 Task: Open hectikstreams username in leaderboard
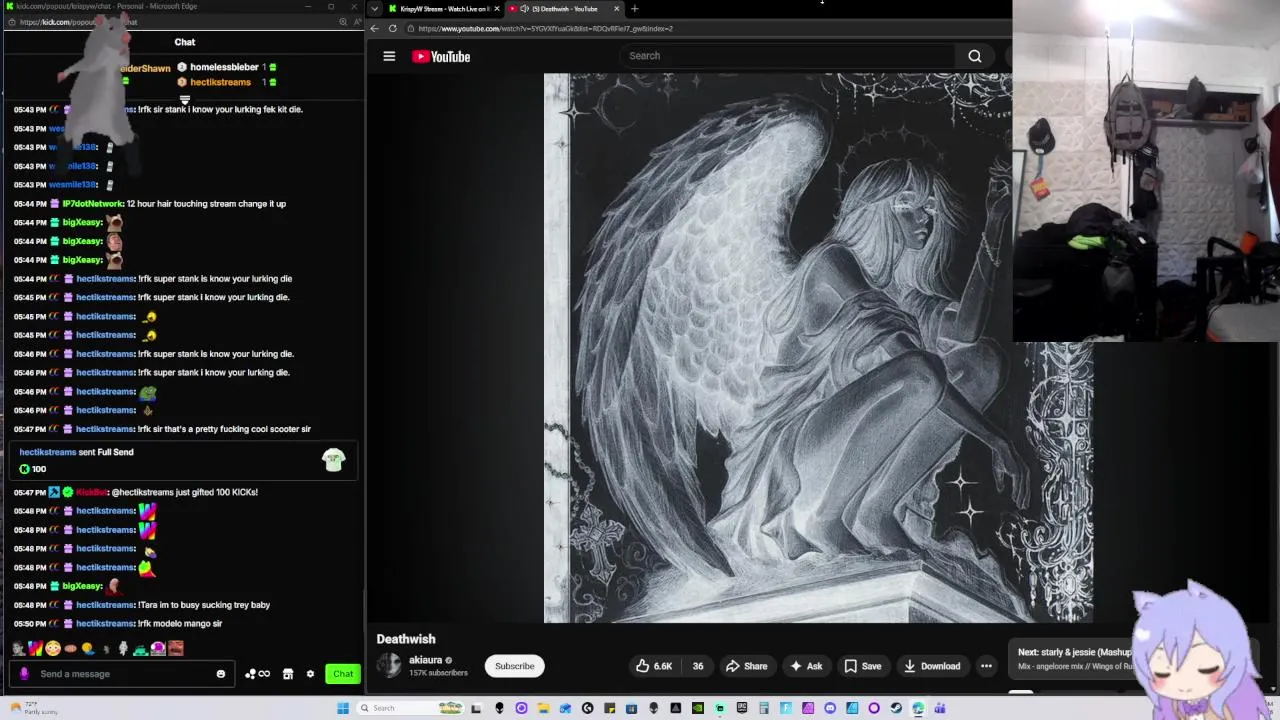220,82
